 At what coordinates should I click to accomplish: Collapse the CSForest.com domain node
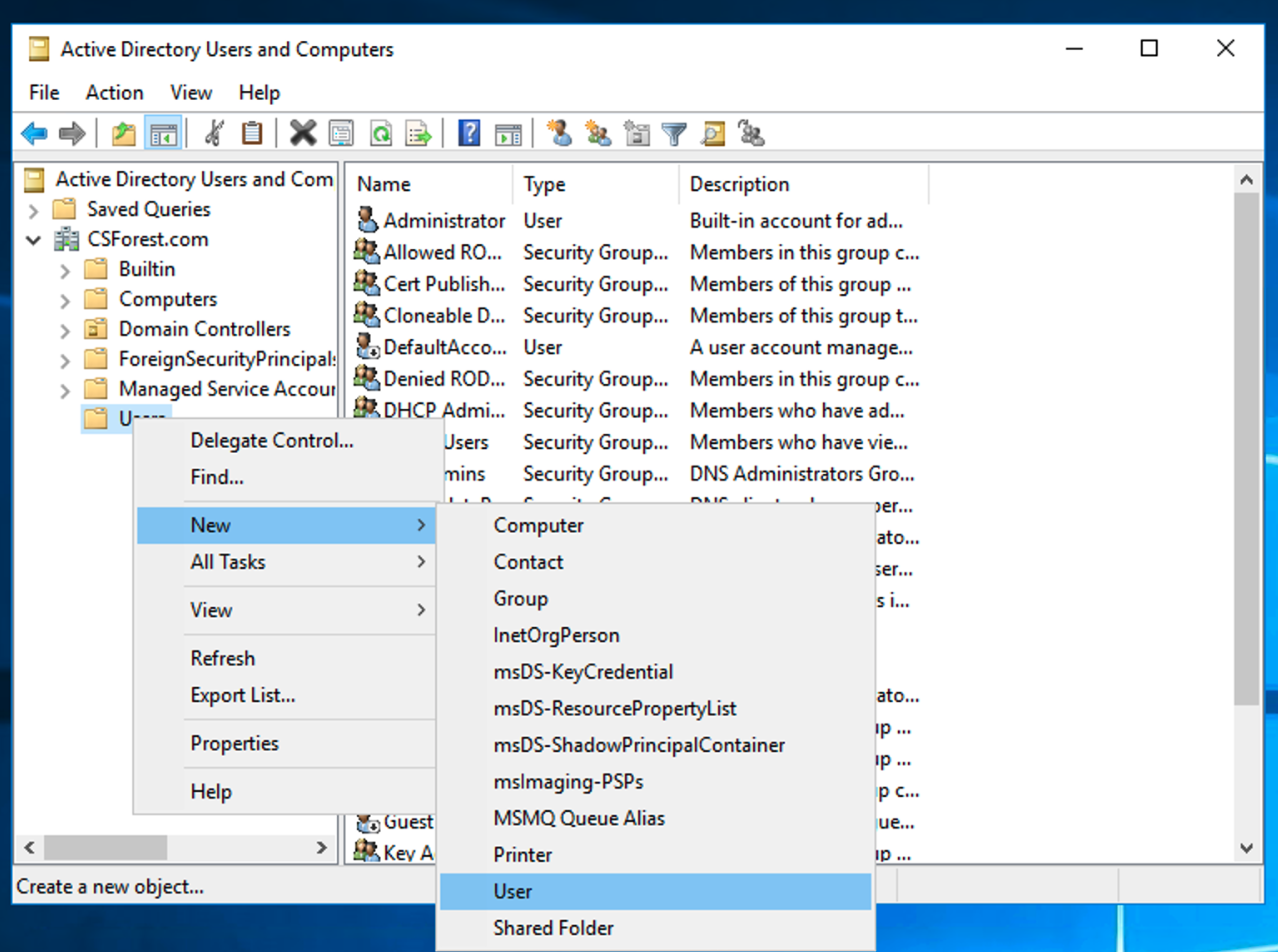[x=31, y=239]
